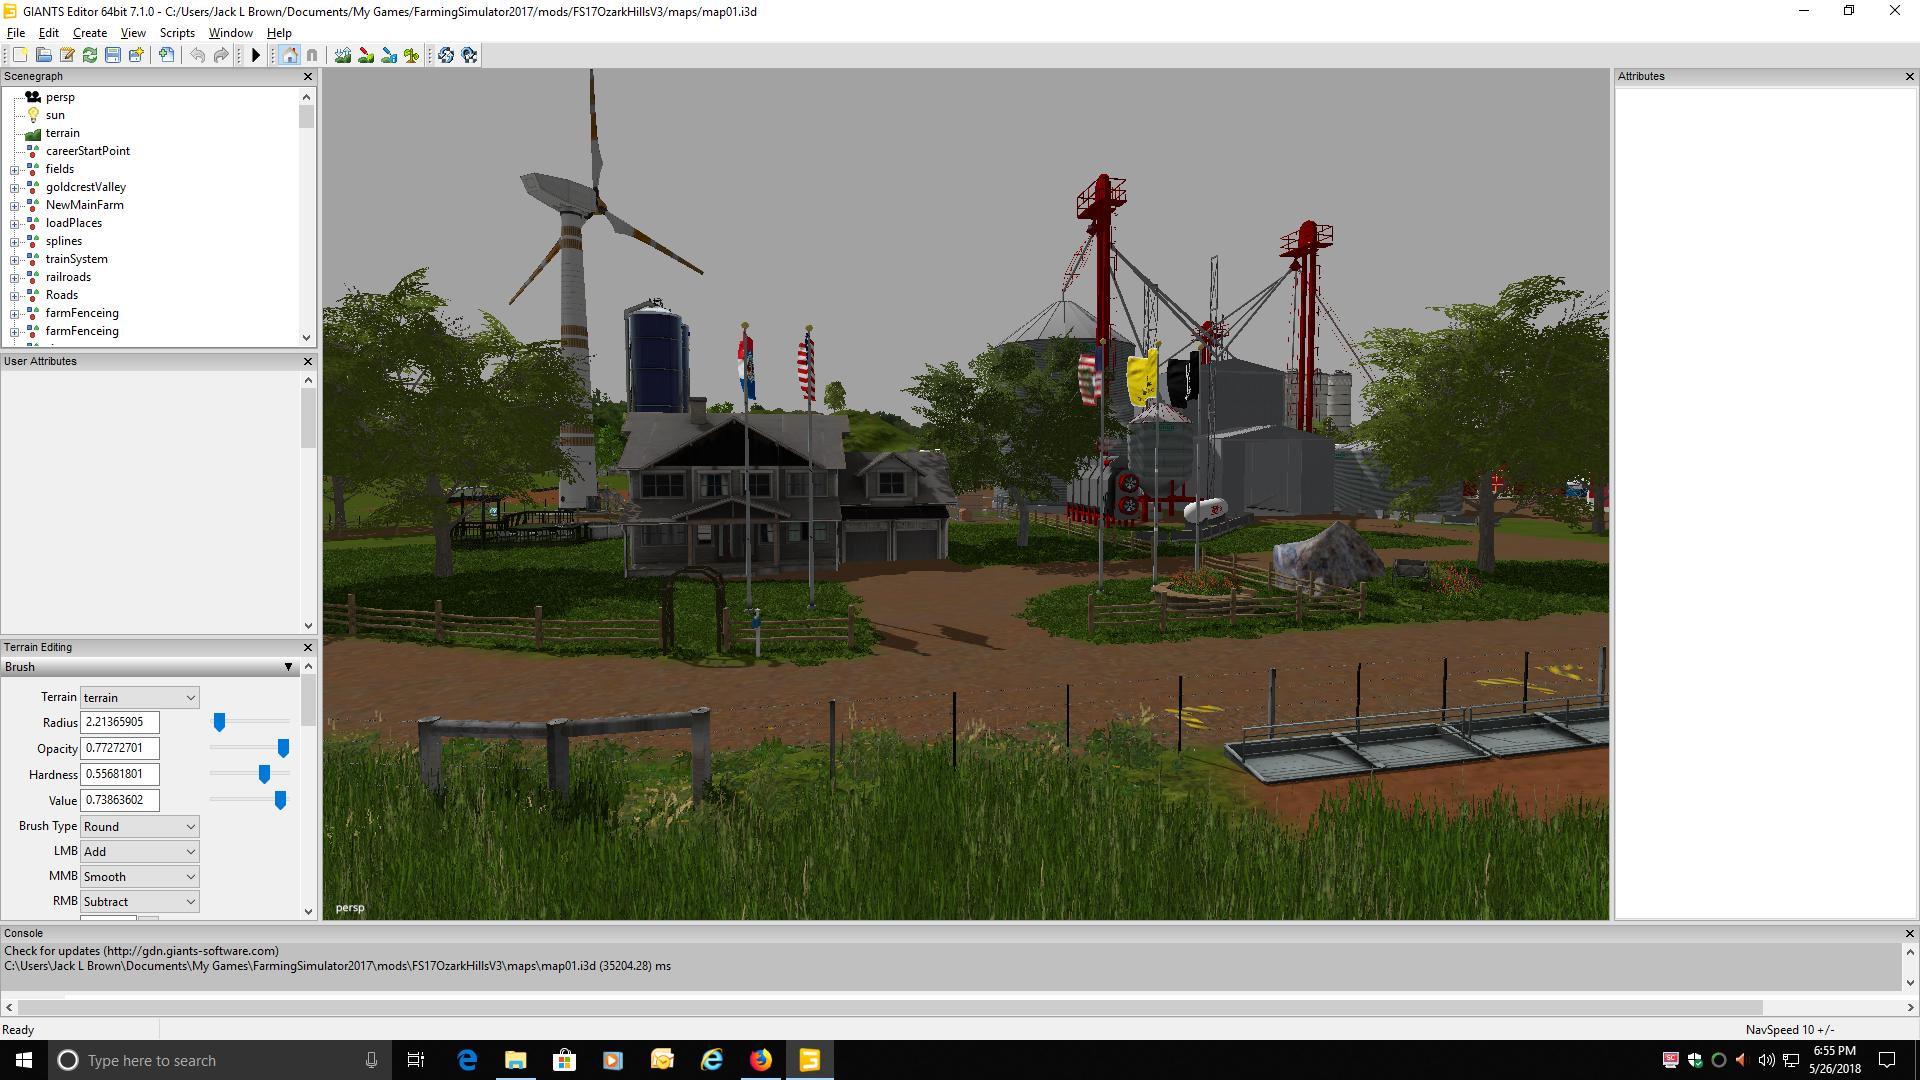Click the Opacity slider handle

(283, 748)
